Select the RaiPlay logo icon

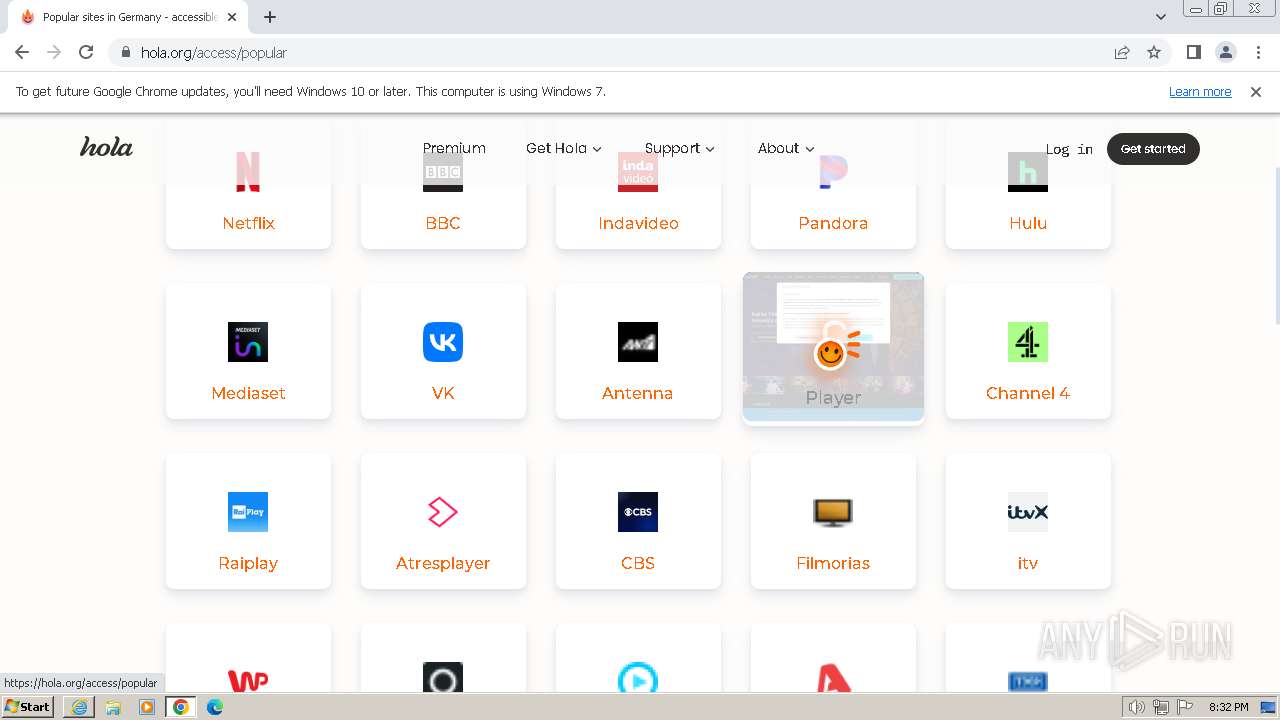(248, 512)
